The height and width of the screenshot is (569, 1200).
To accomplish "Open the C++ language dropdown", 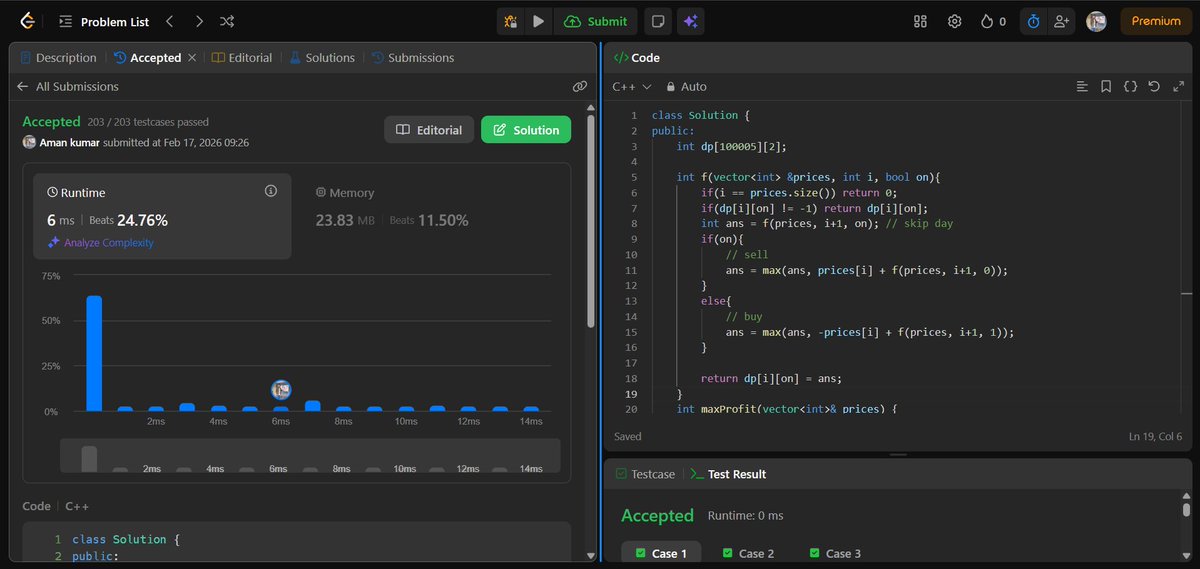I will tap(632, 87).
